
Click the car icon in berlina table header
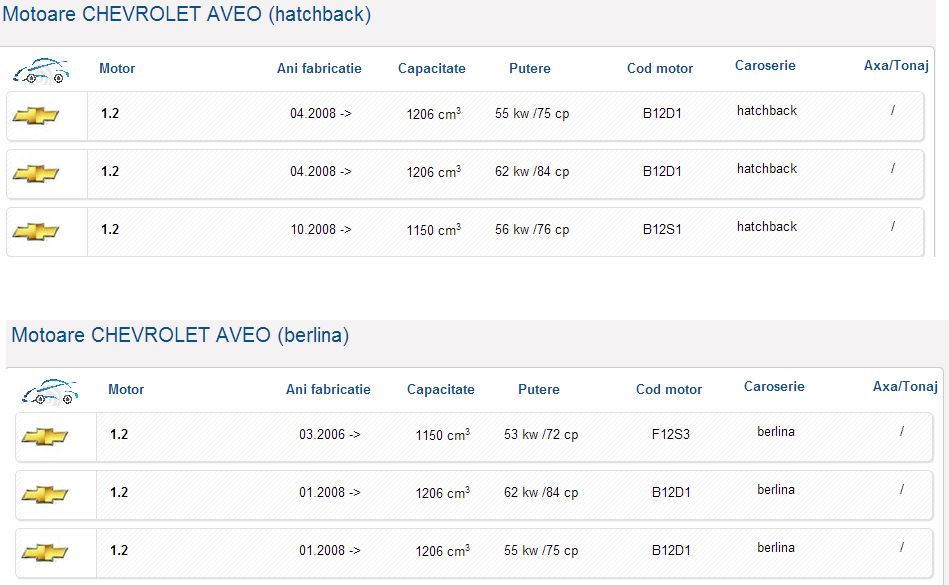coord(49,391)
